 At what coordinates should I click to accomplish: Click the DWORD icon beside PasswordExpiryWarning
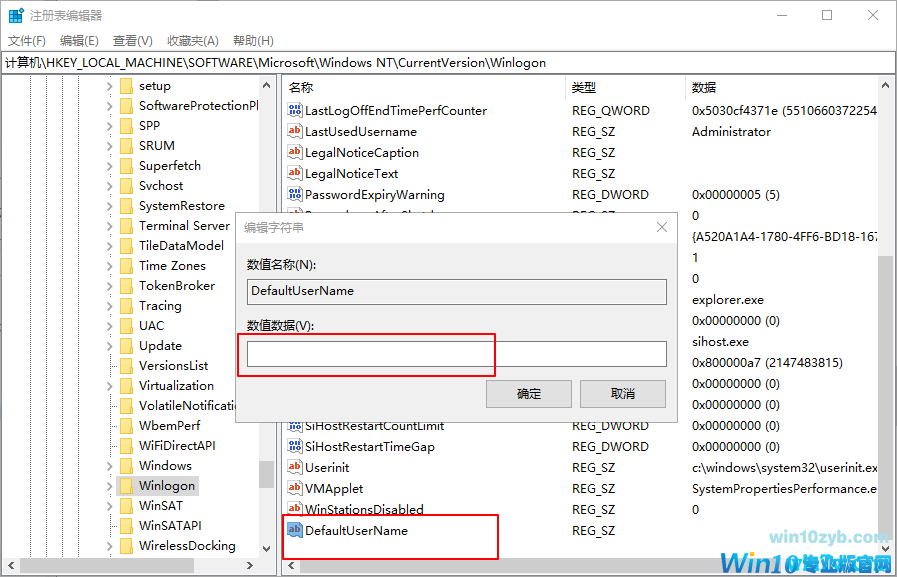click(294, 194)
